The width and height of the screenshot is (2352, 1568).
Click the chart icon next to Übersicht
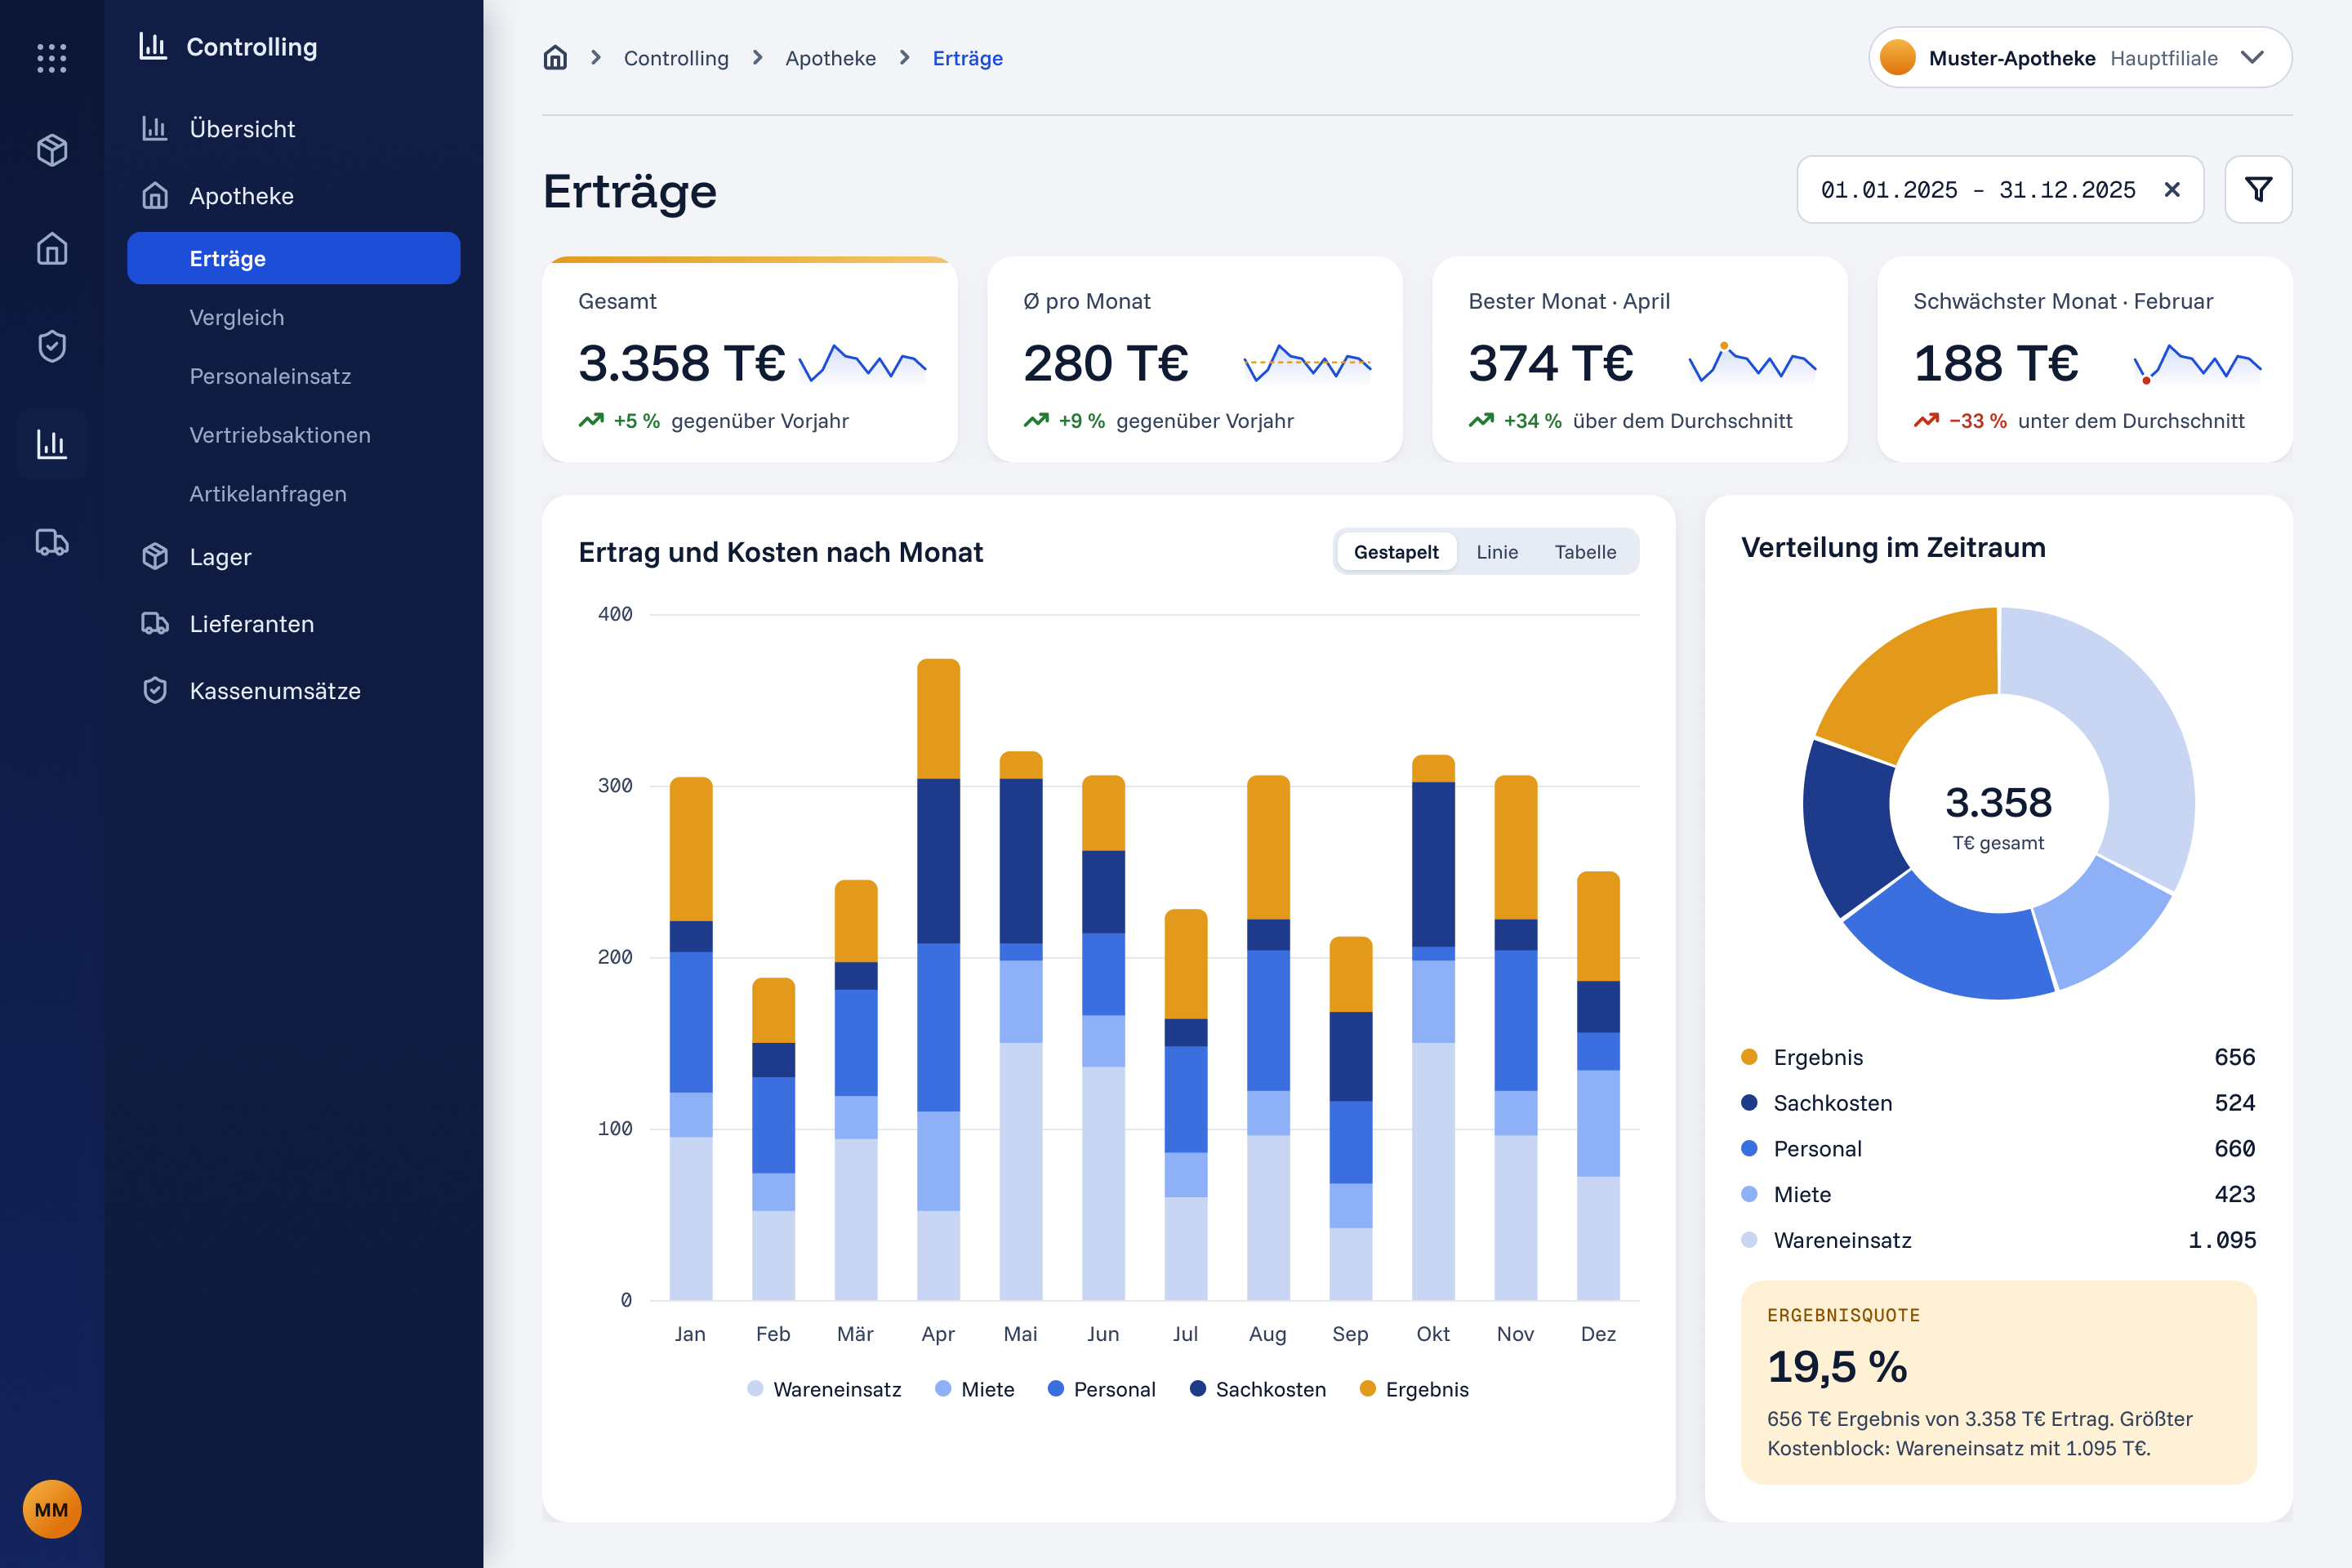click(x=155, y=128)
